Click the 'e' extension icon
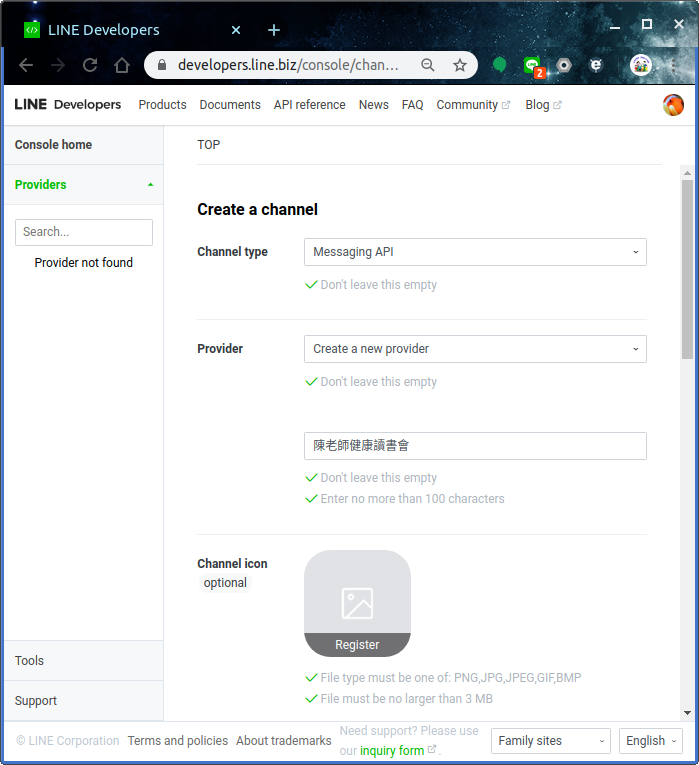The height and width of the screenshot is (765, 699). 596,65
